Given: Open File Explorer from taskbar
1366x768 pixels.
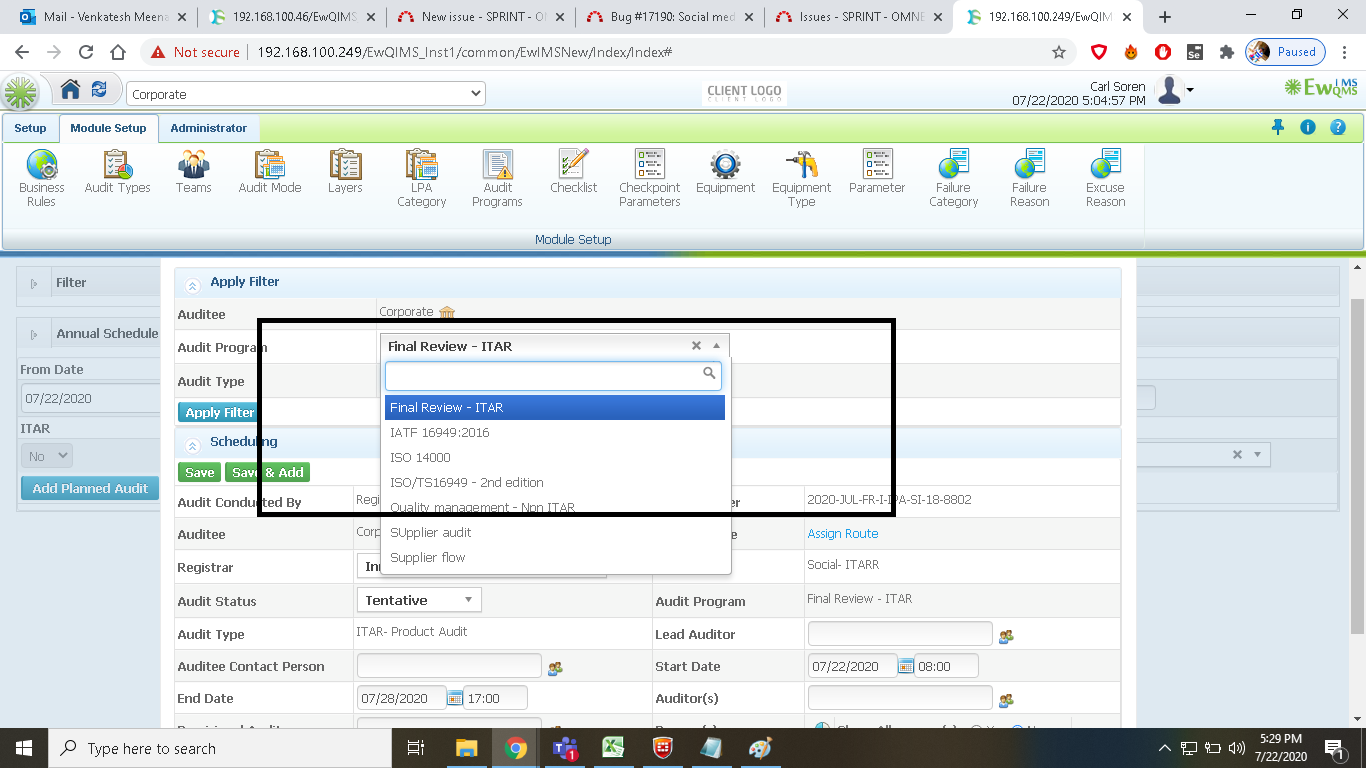Looking at the screenshot, I should (467, 748).
